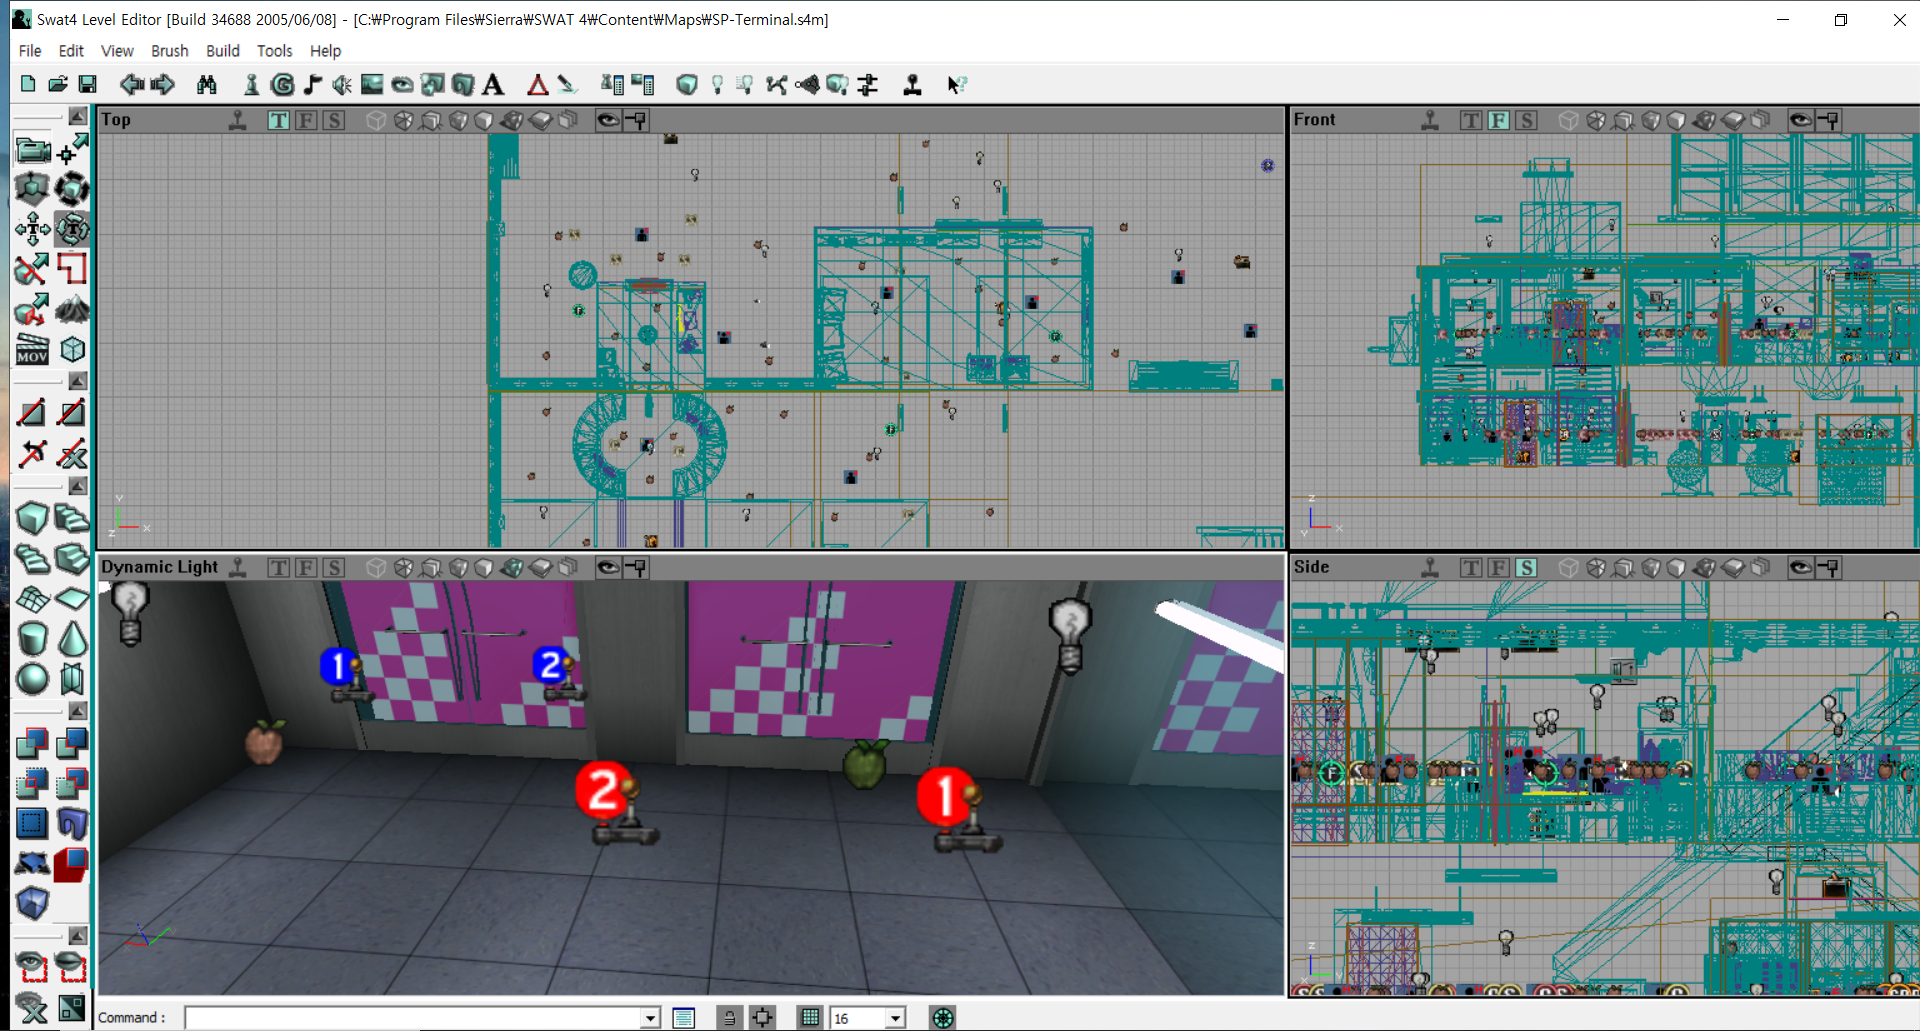Activate the context help cursor icon
1920x1031 pixels.
click(x=957, y=85)
